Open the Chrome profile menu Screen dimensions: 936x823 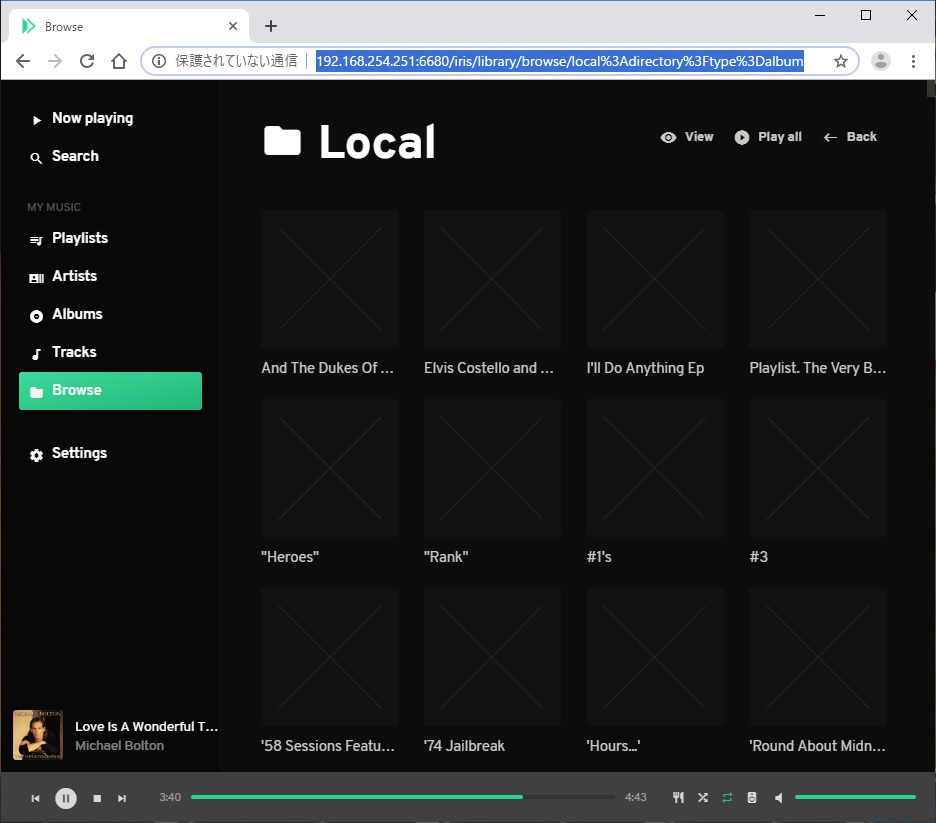[880, 61]
